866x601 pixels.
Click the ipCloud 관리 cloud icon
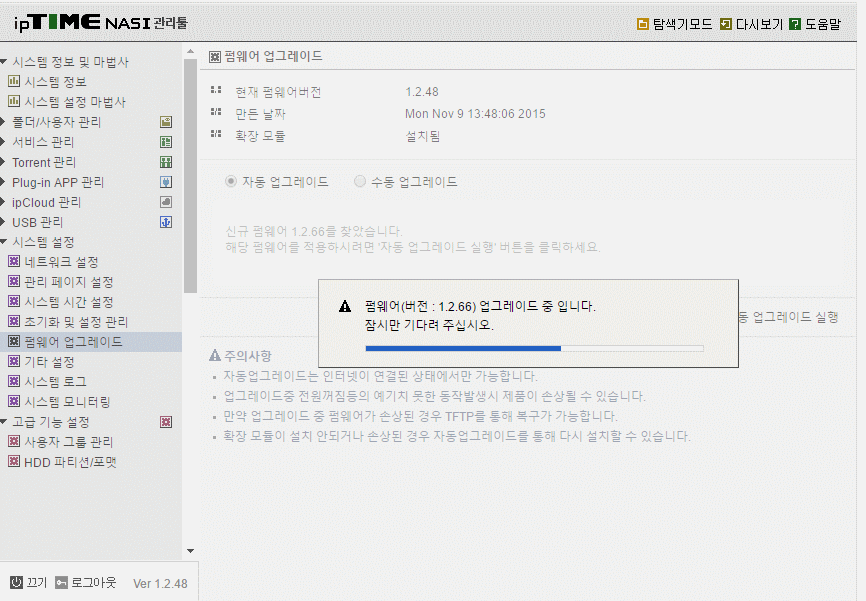(166, 202)
